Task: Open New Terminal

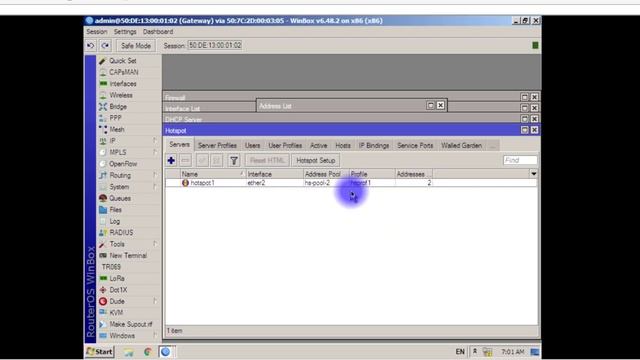Action: pos(128,256)
